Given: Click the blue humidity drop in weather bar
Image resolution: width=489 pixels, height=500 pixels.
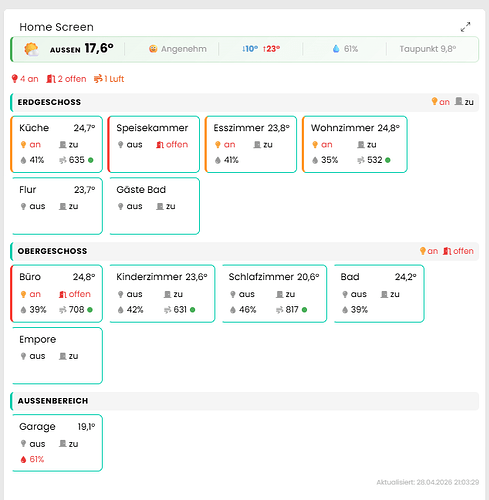Looking at the screenshot, I should click(x=336, y=49).
